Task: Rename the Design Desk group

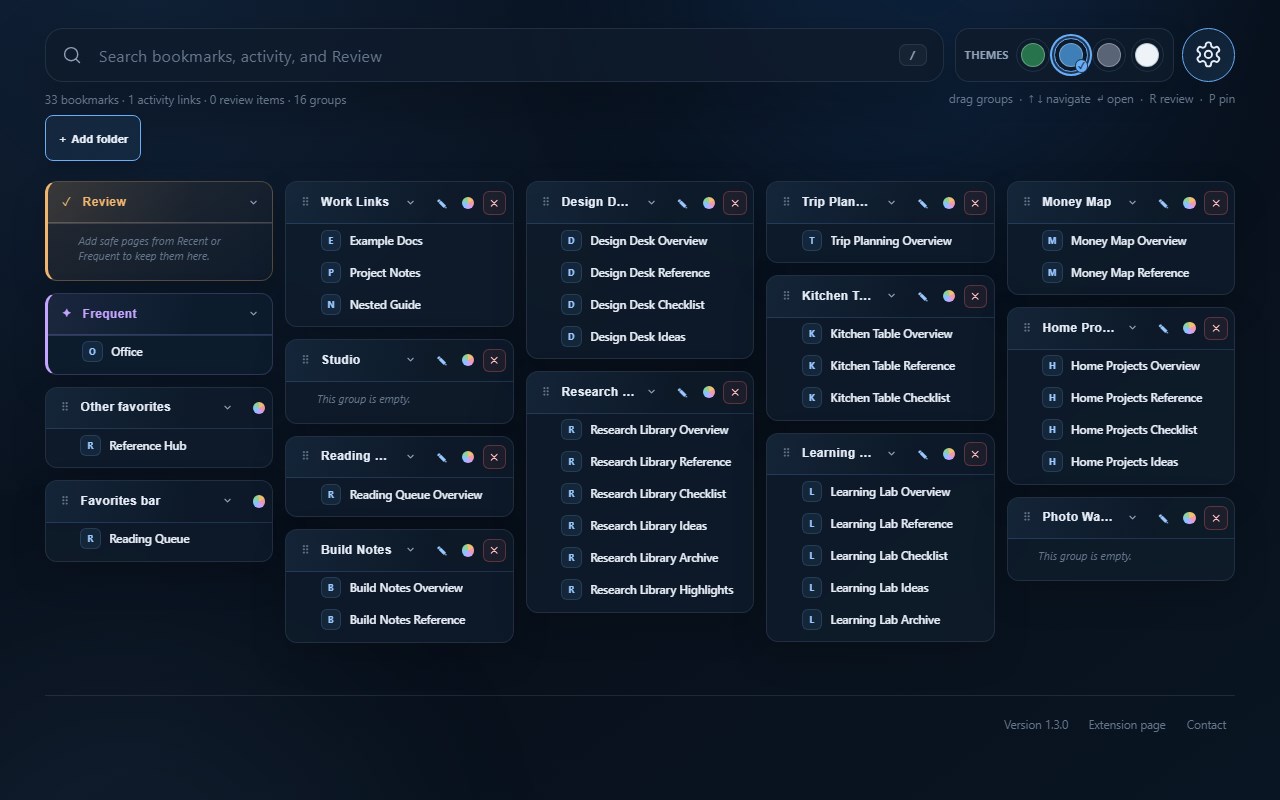Action: point(682,203)
